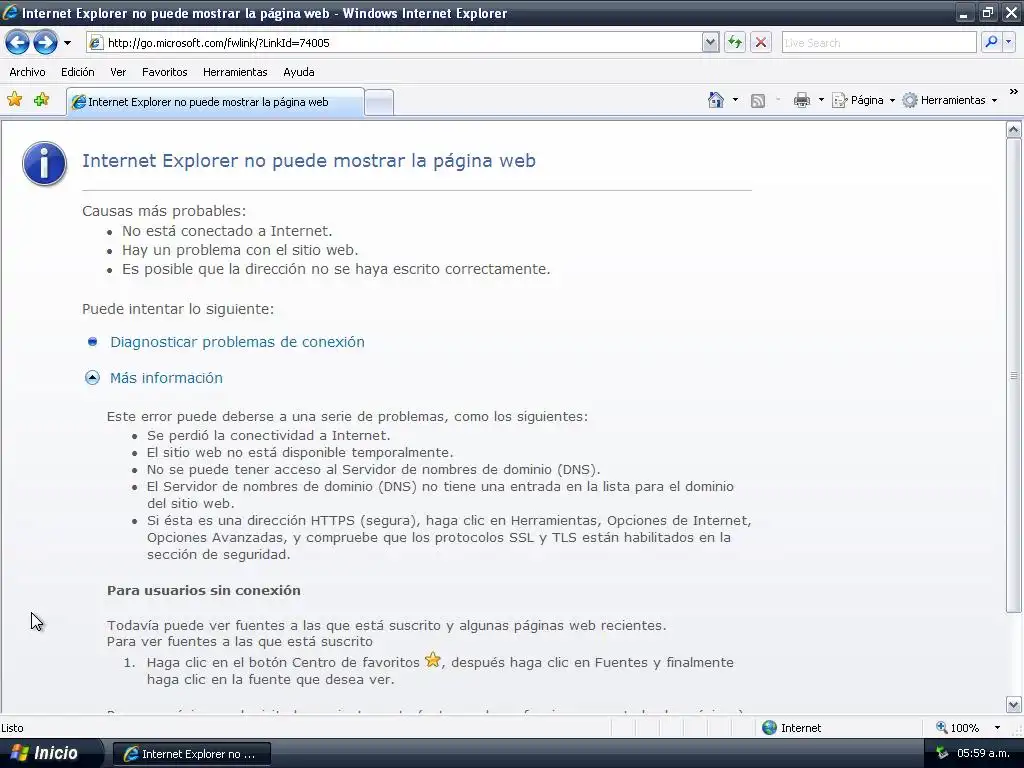Viewport: 1024px width, 768px height.
Task: Add to Favorites with star-plus icon
Action: [x=42, y=100]
